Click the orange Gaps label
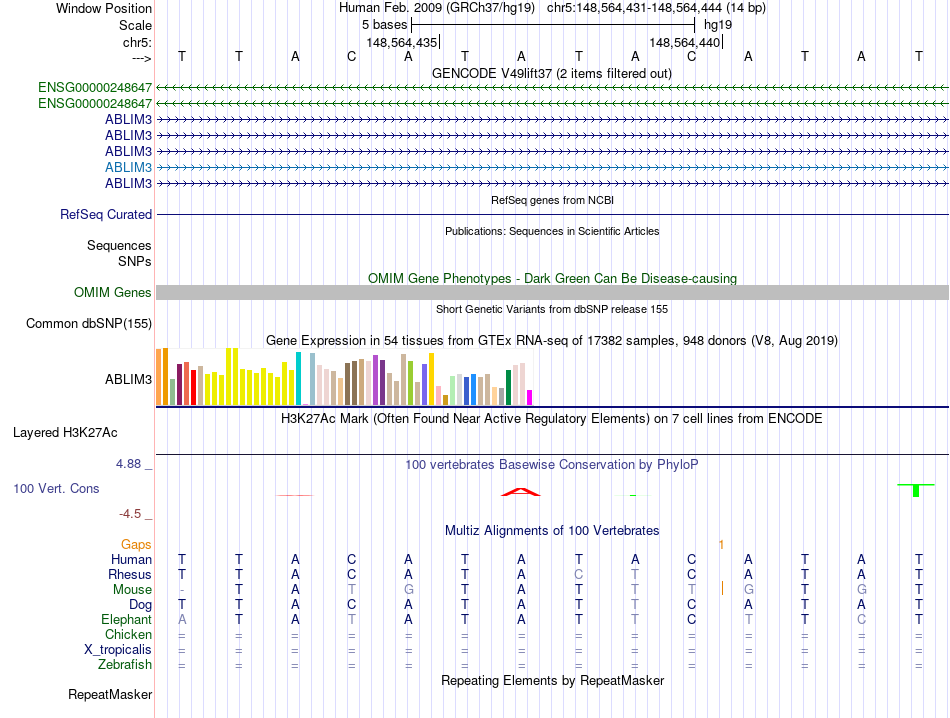Screen dimensions: 950x718 pyautogui.click(x=136, y=545)
